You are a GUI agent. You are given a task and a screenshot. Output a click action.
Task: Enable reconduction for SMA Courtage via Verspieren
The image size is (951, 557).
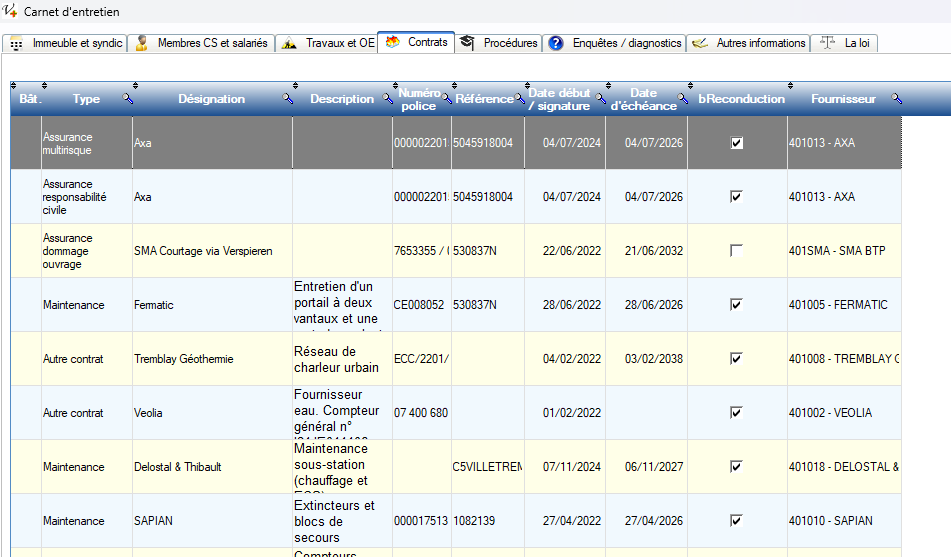737,251
